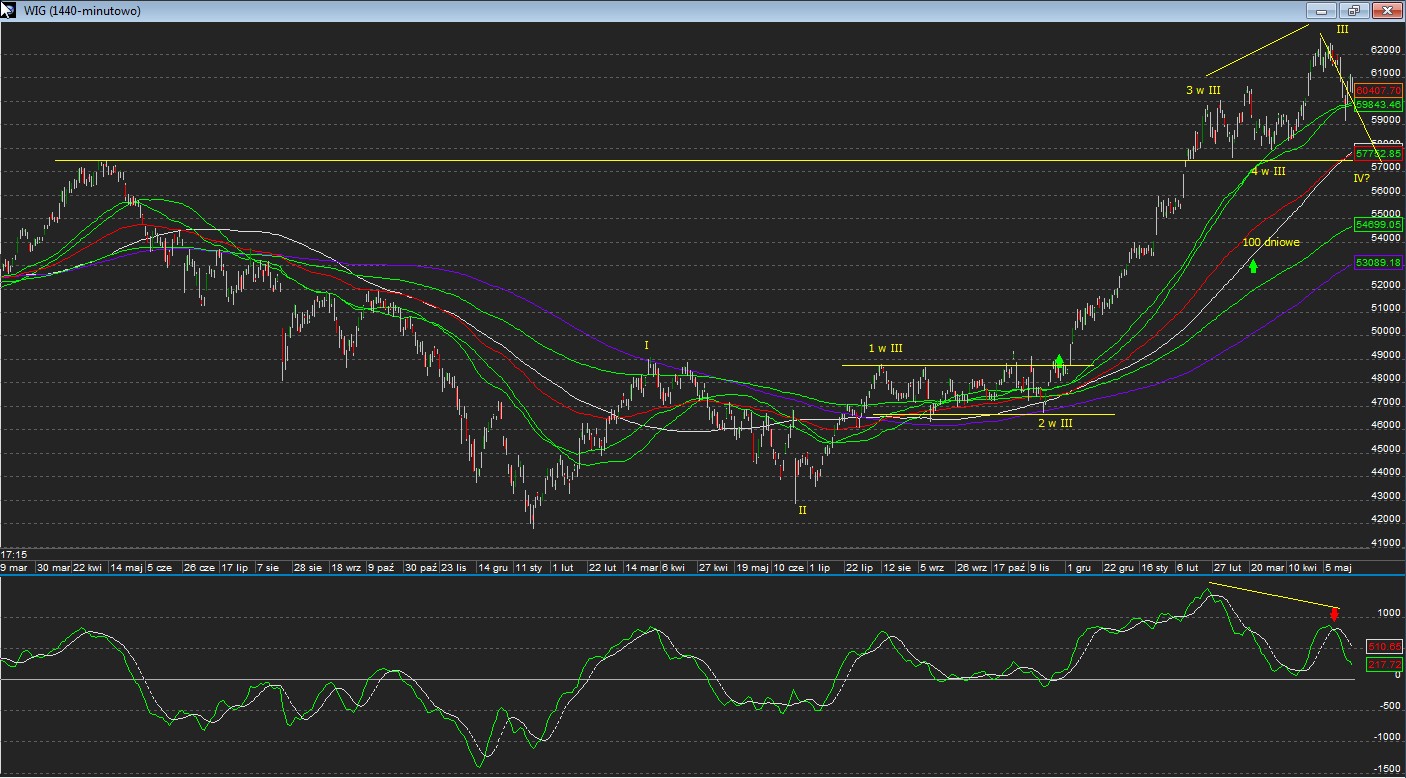Click the '1 gru' date on time axis
Screen dimensions: 1406x778
point(1078,568)
